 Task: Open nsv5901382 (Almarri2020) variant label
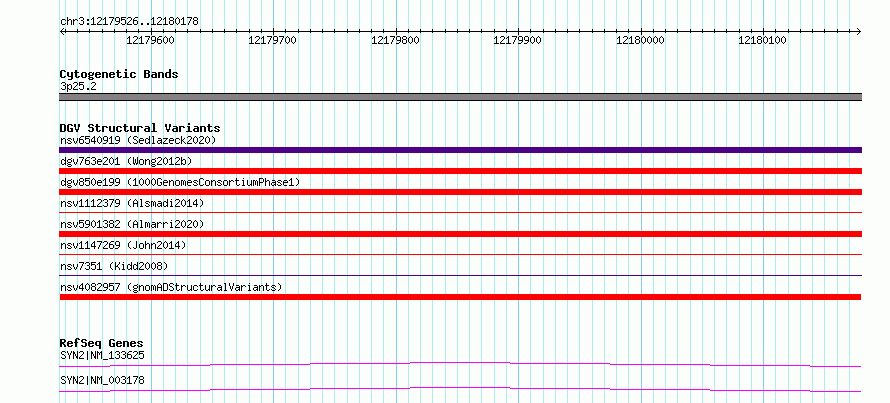pyautogui.click(x=132, y=224)
